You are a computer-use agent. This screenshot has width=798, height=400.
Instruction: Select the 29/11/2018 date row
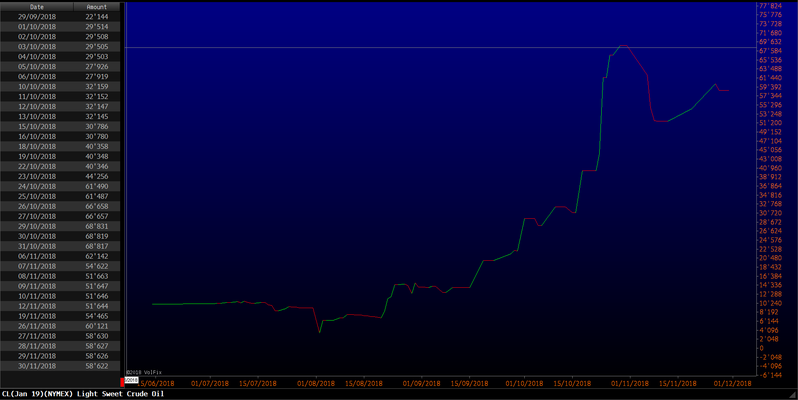(60, 356)
